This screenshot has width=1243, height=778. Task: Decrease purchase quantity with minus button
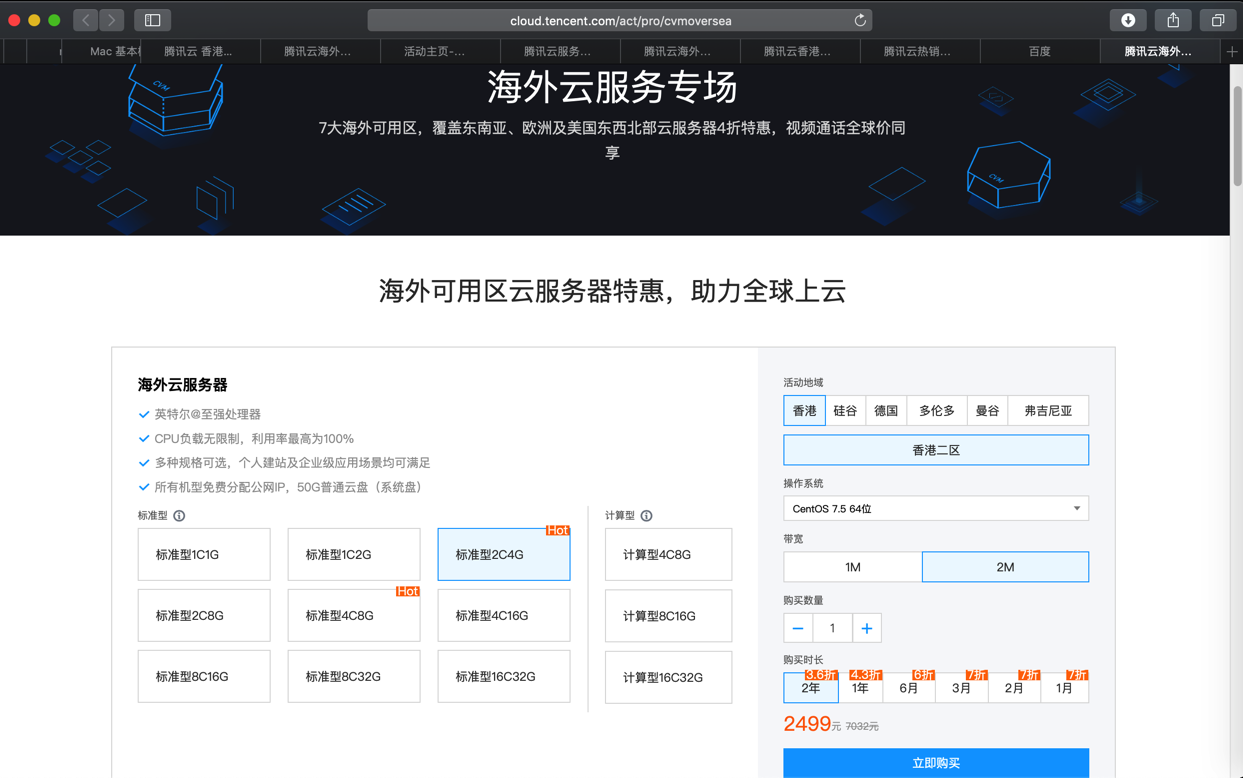(x=798, y=628)
